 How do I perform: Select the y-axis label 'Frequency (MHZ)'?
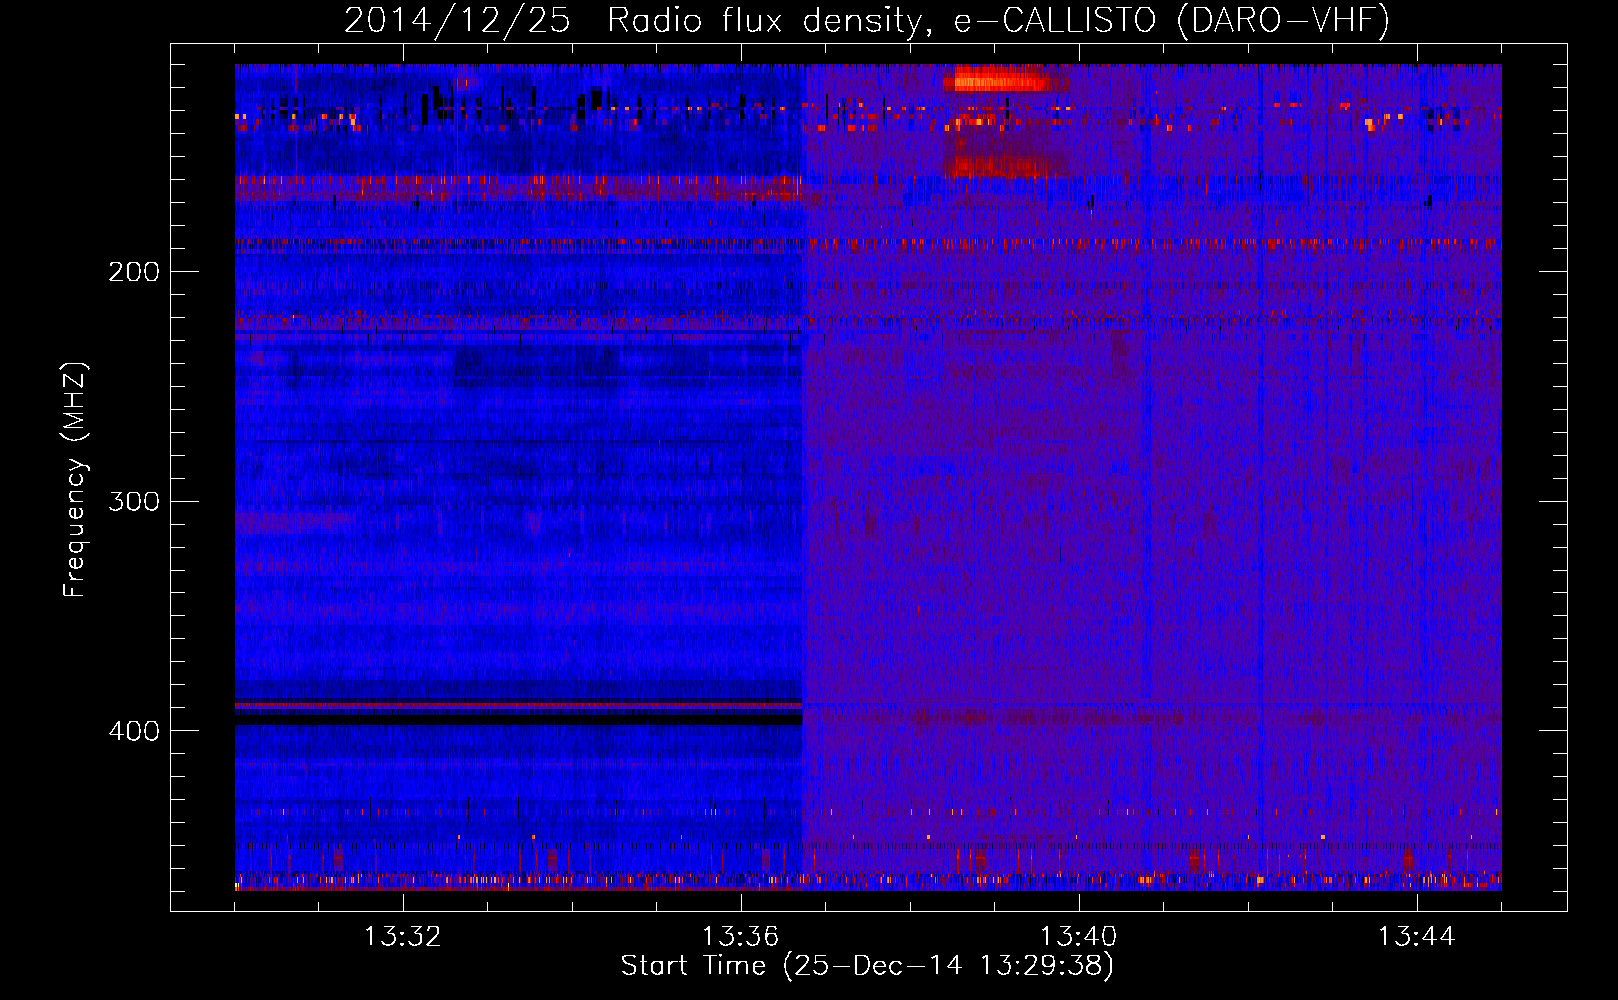[x=75, y=480]
